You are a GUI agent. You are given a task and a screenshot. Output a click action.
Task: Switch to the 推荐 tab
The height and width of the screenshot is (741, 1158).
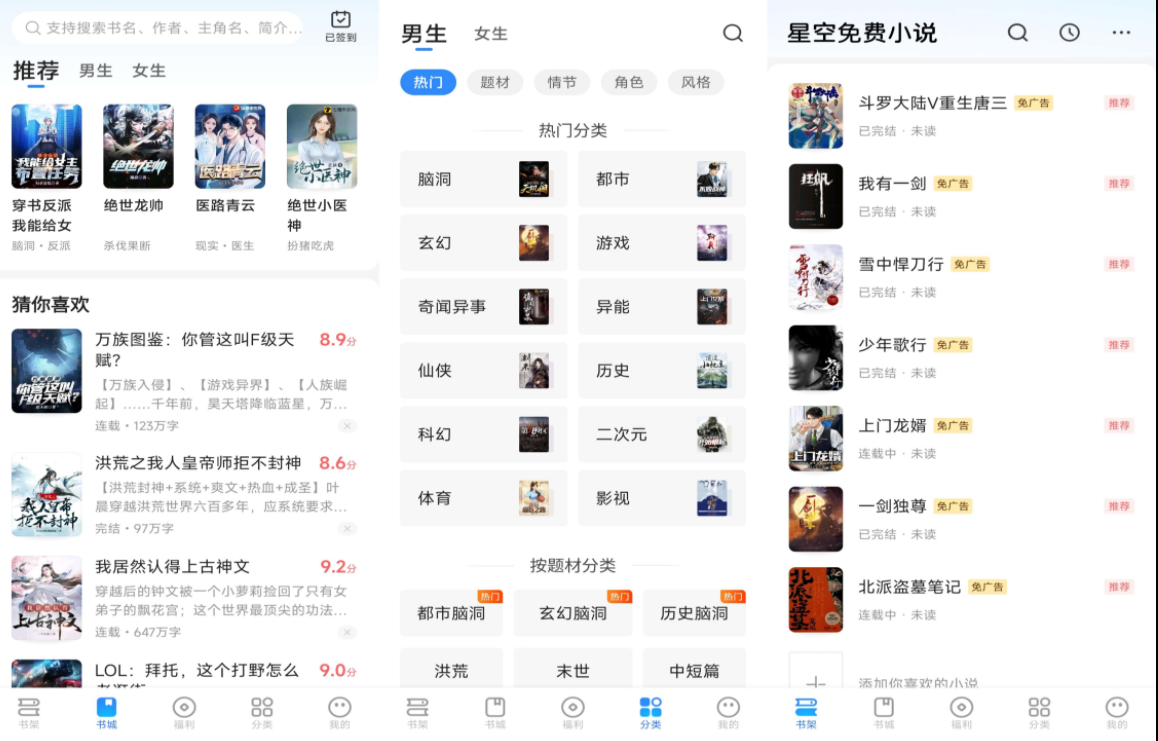point(35,70)
